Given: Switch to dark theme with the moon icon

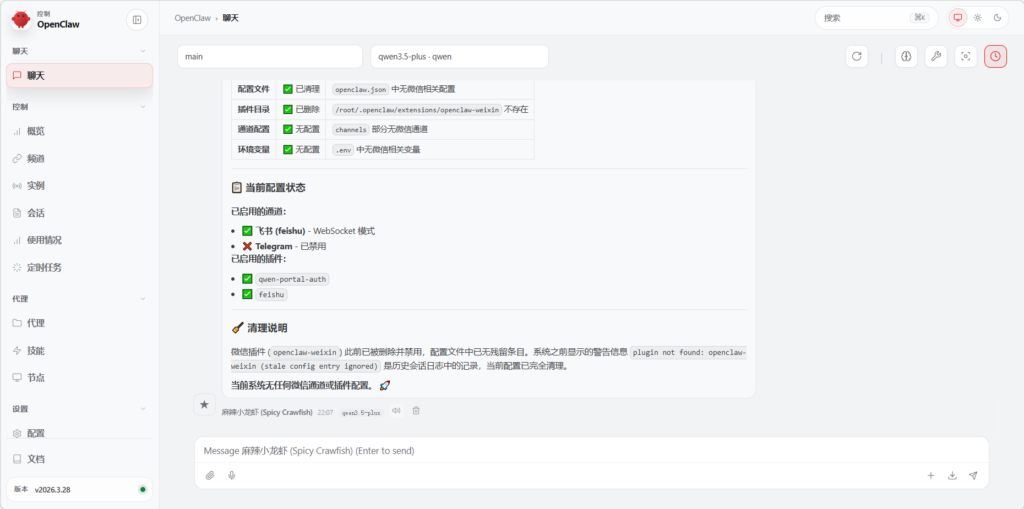Looking at the screenshot, I should pyautogui.click(x=997, y=18).
